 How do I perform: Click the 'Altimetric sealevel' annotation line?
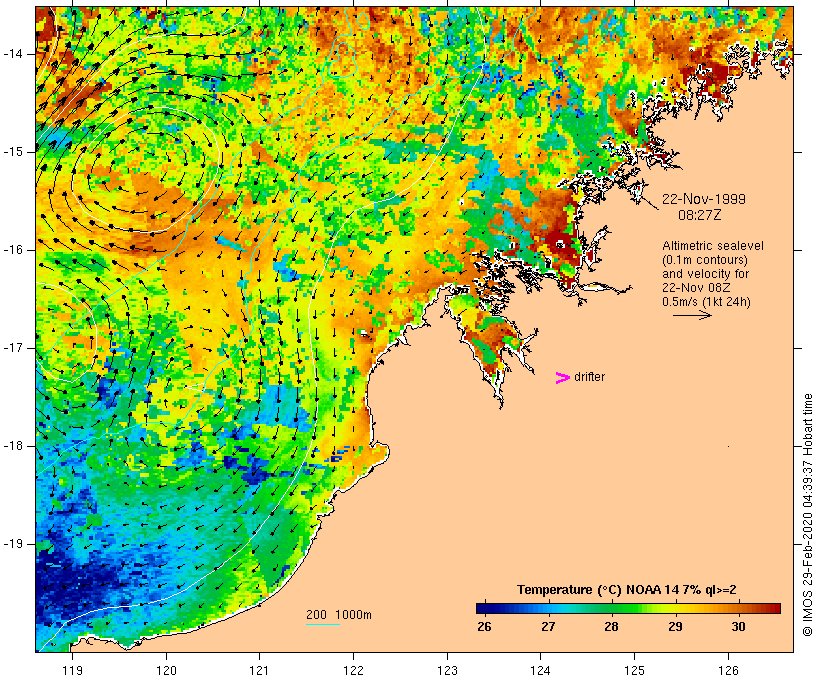(x=713, y=246)
